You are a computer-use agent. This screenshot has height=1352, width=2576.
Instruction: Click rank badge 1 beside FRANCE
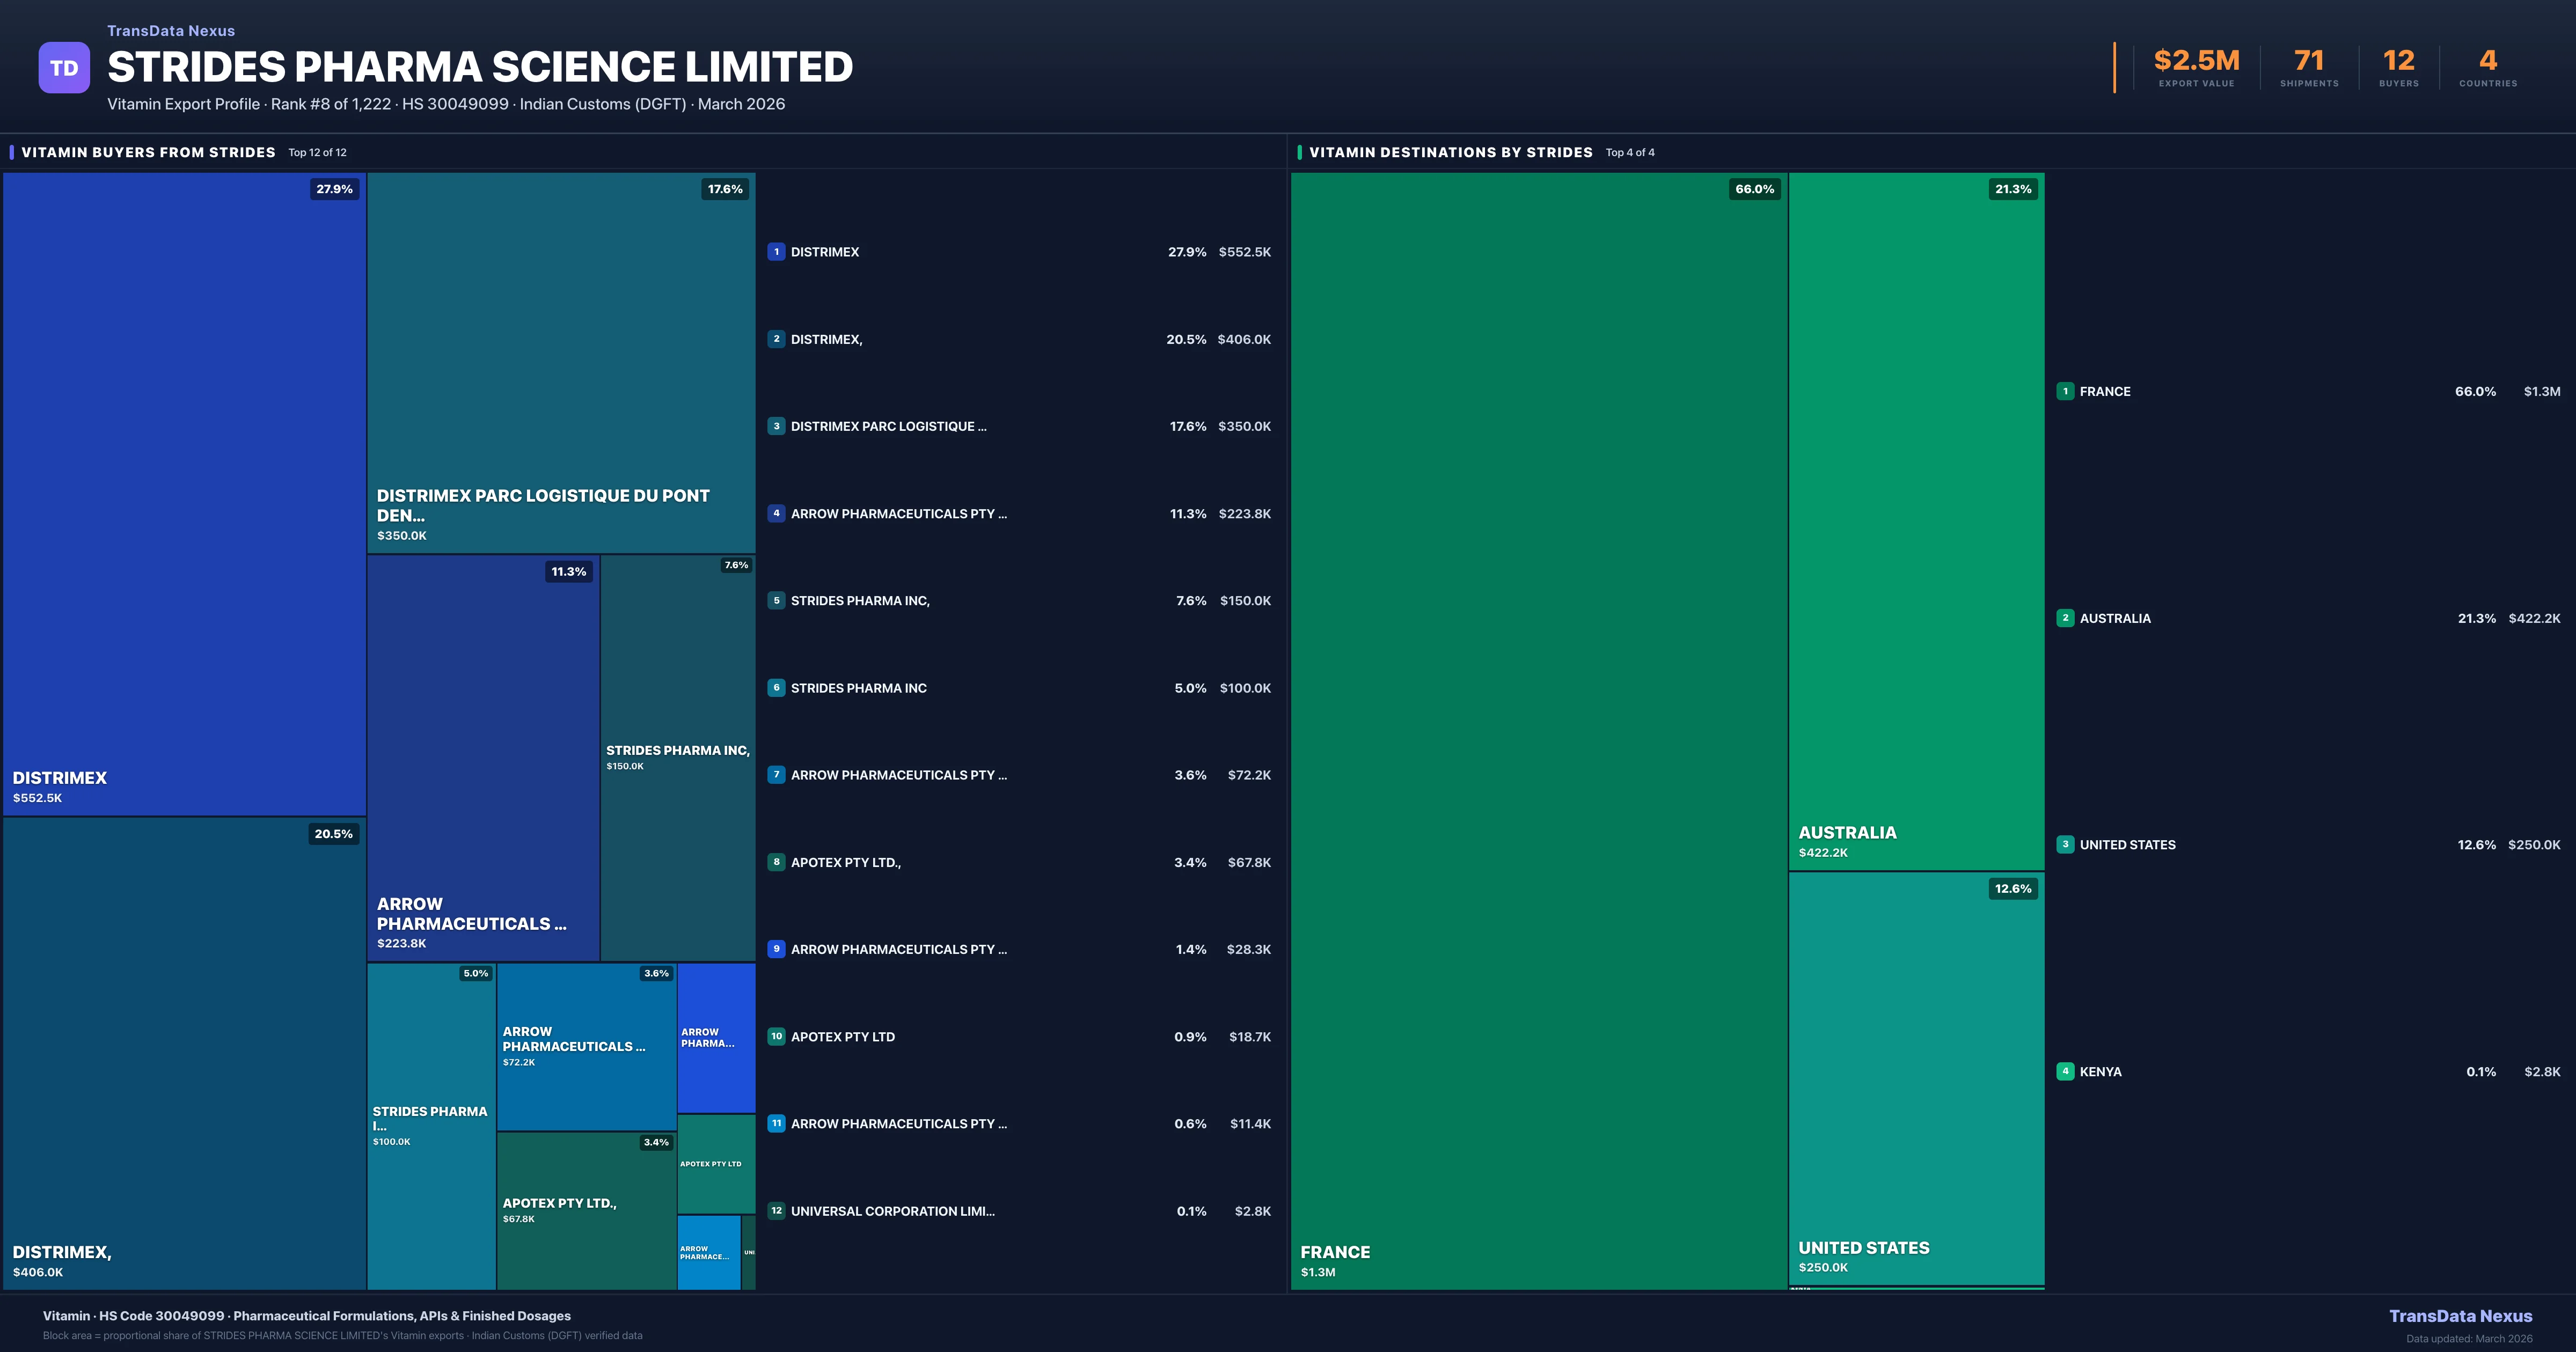pyautogui.click(x=2065, y=392)
